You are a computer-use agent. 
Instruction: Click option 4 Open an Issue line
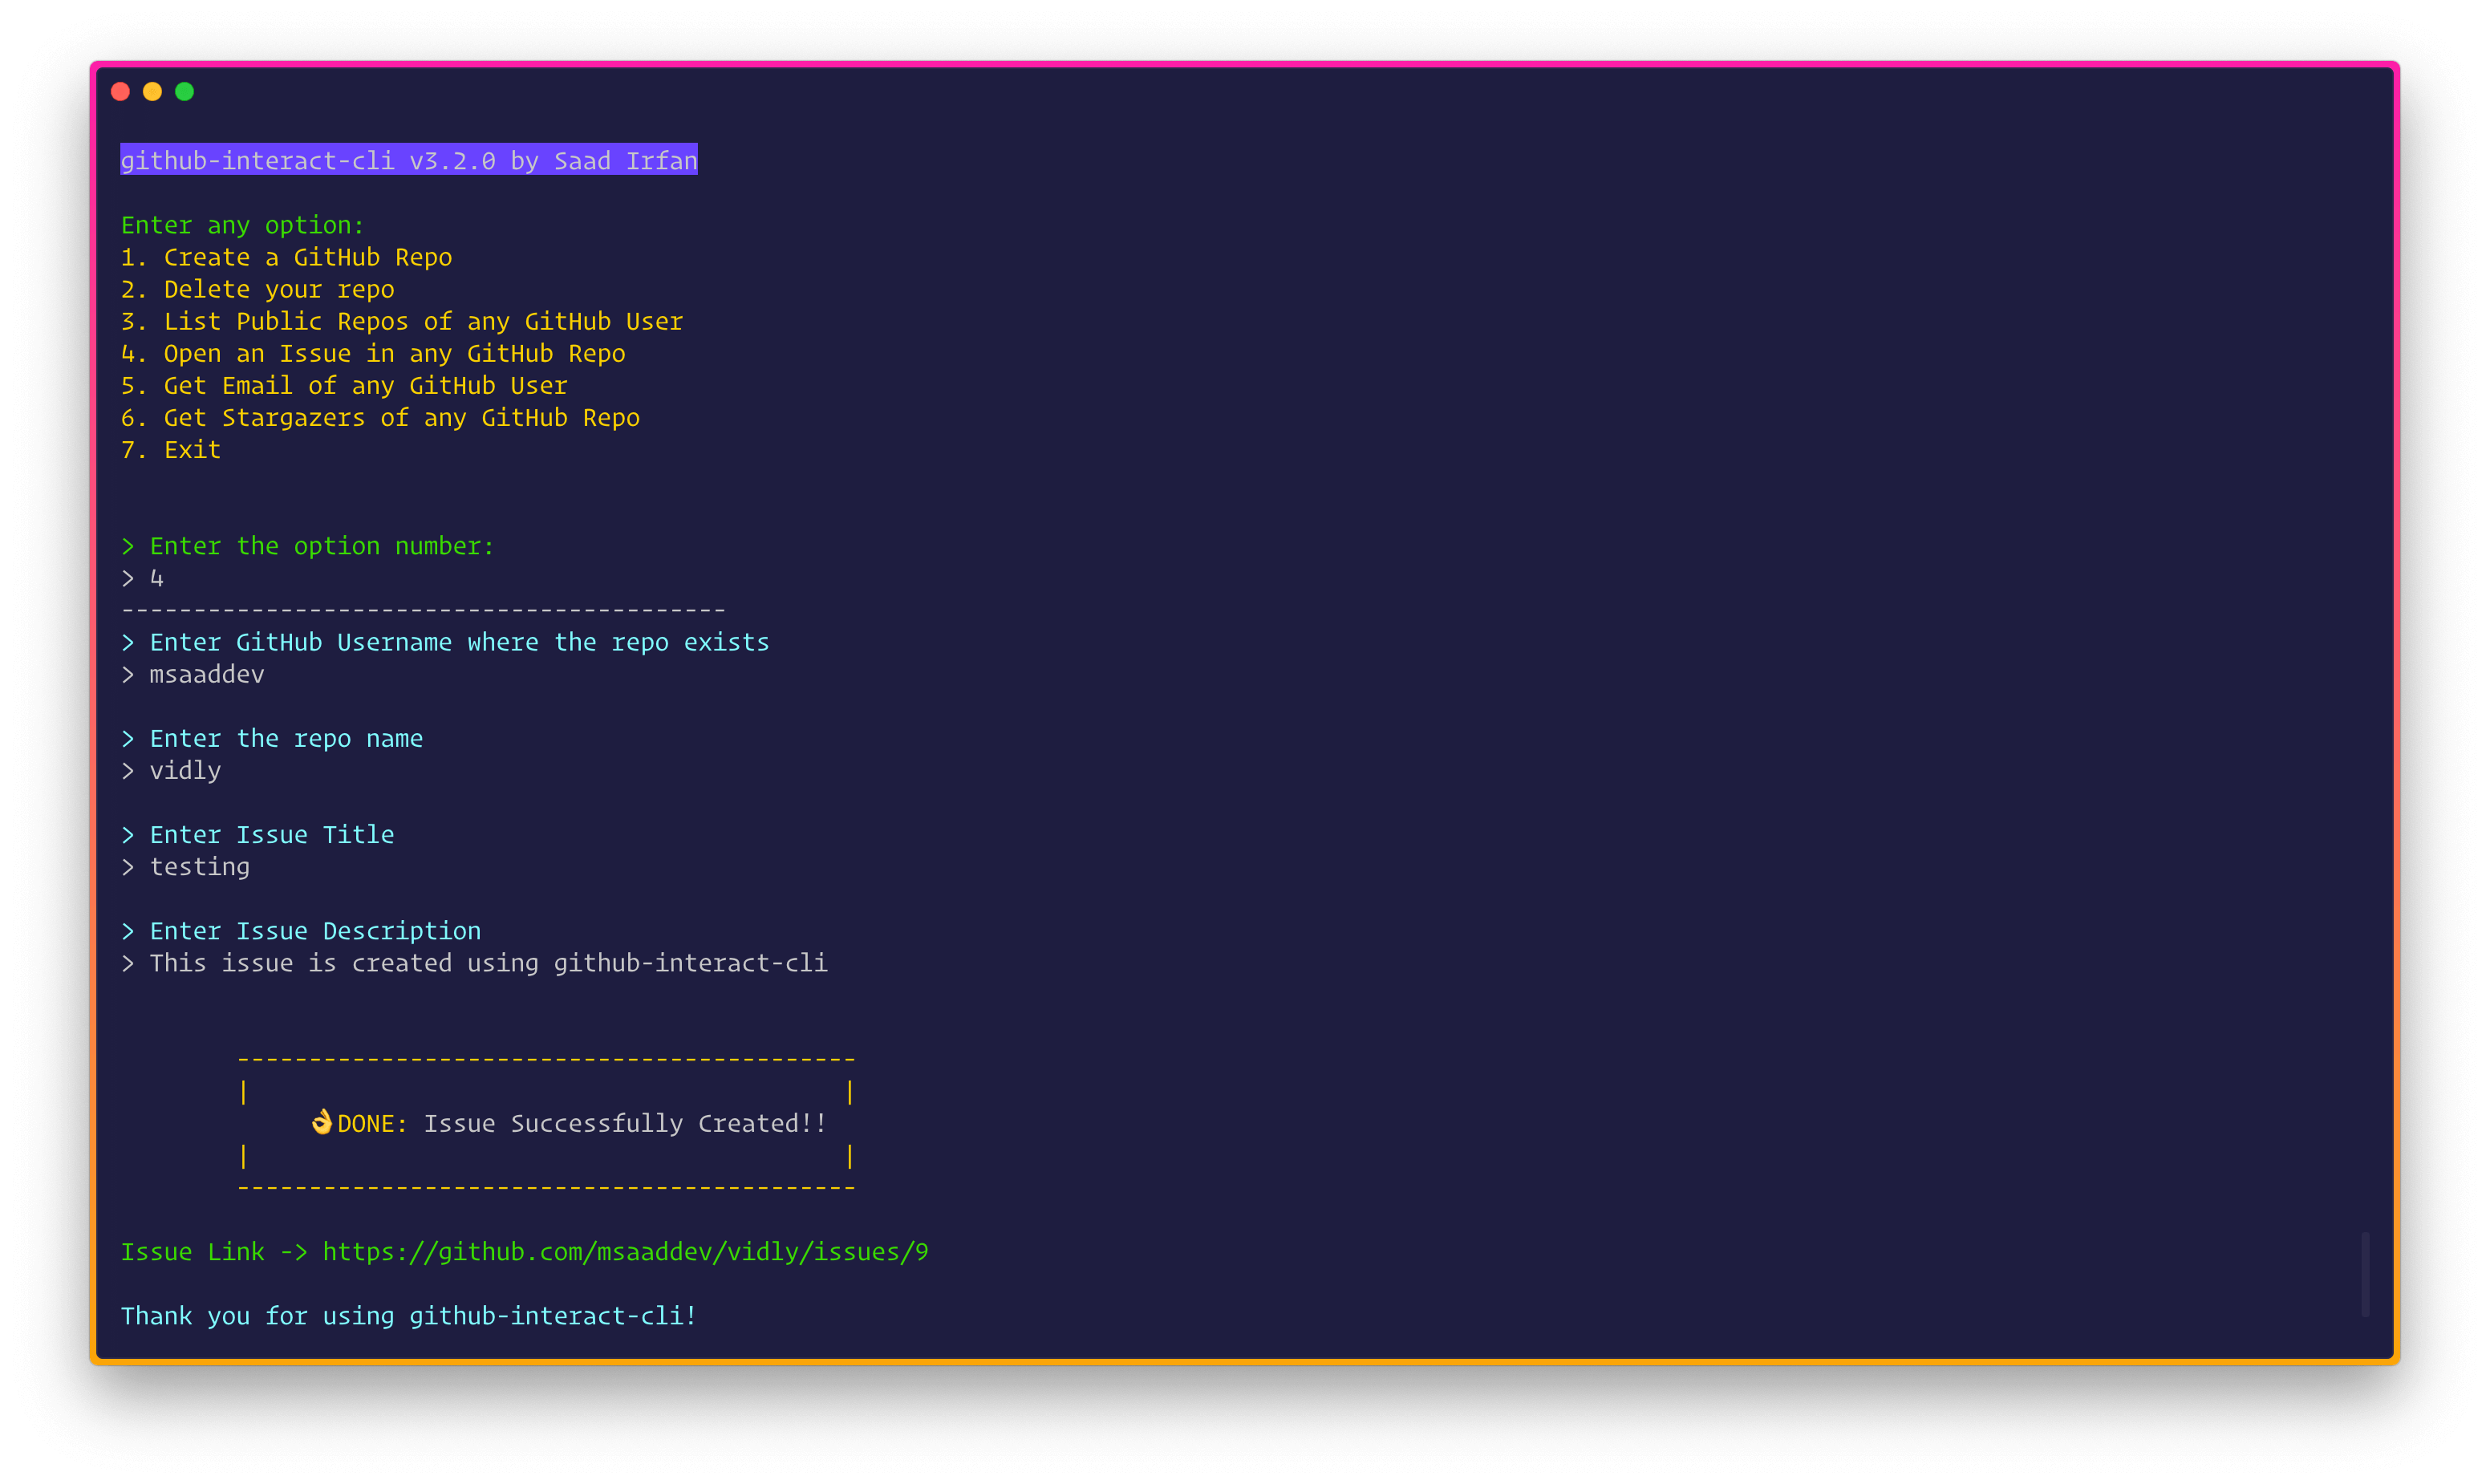[x=373, y=354]
